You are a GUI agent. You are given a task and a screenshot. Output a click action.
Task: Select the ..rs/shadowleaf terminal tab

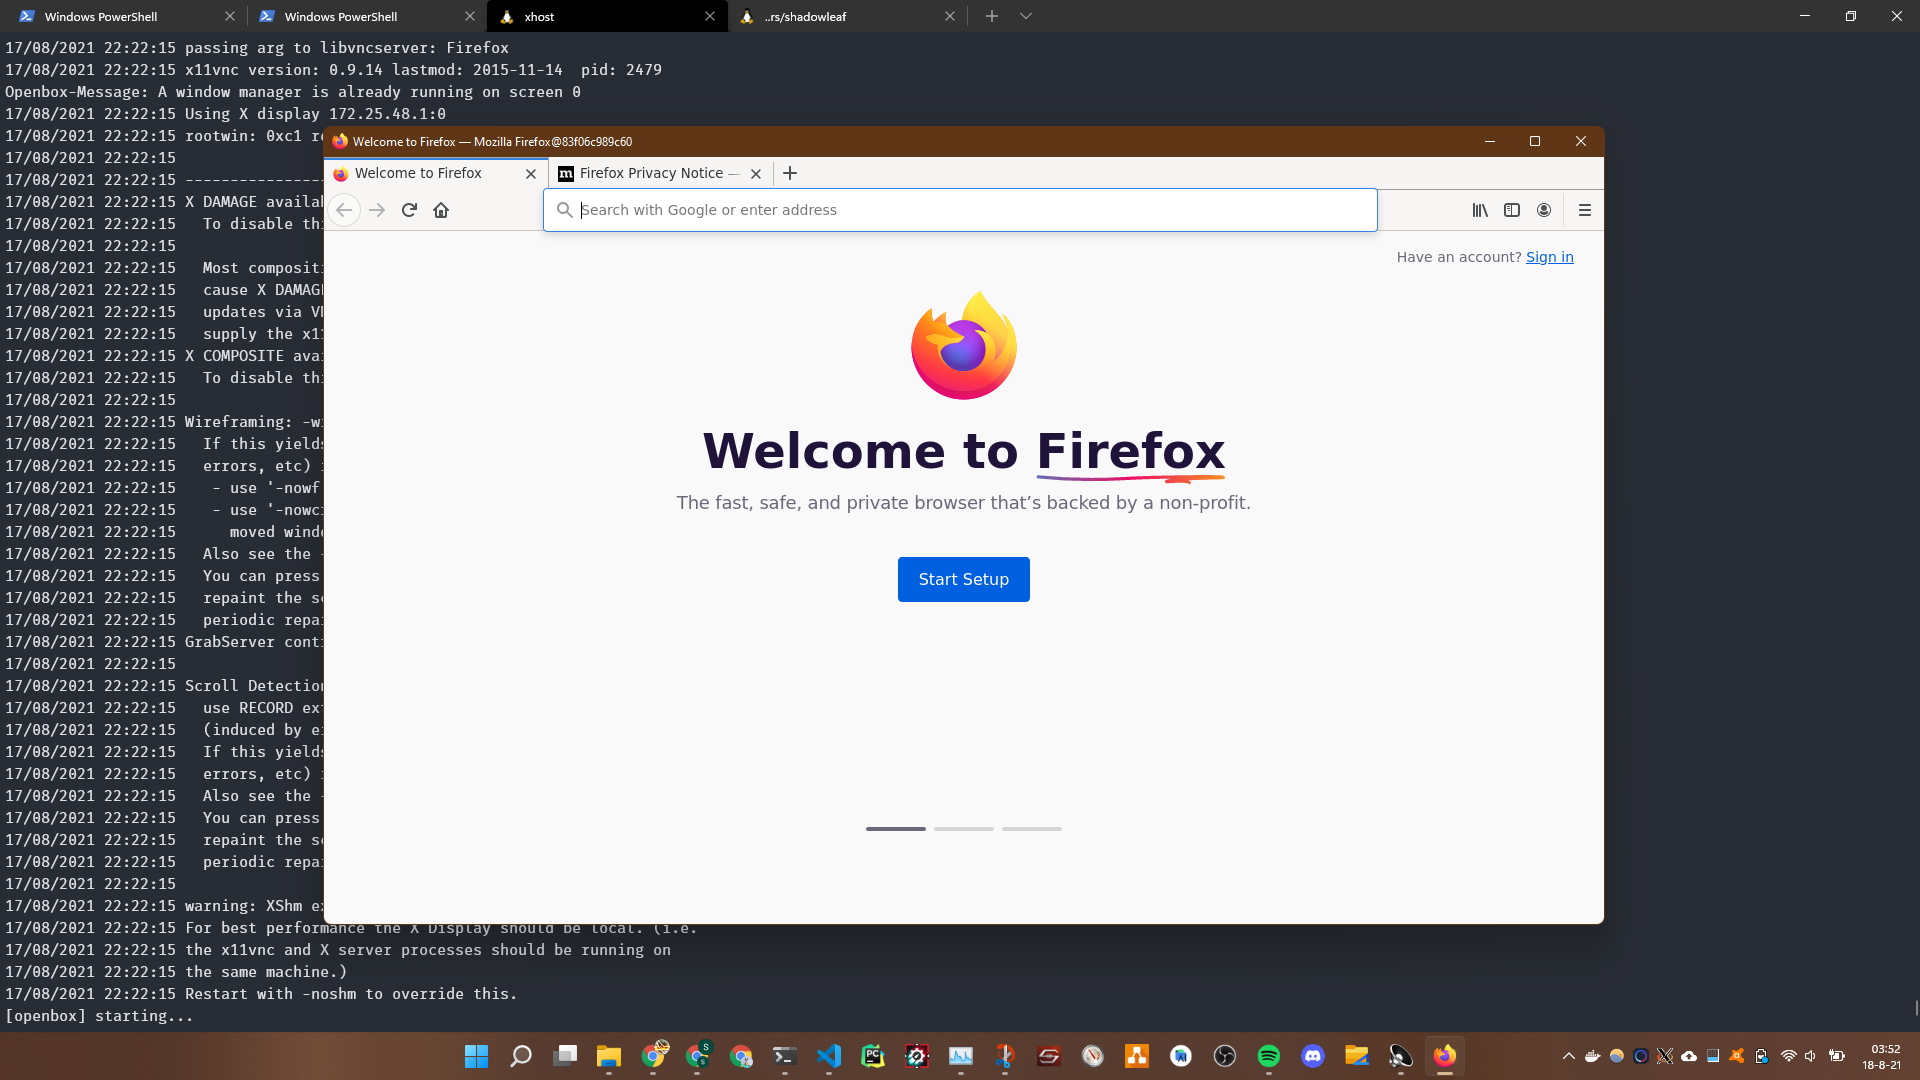point(840,16)
